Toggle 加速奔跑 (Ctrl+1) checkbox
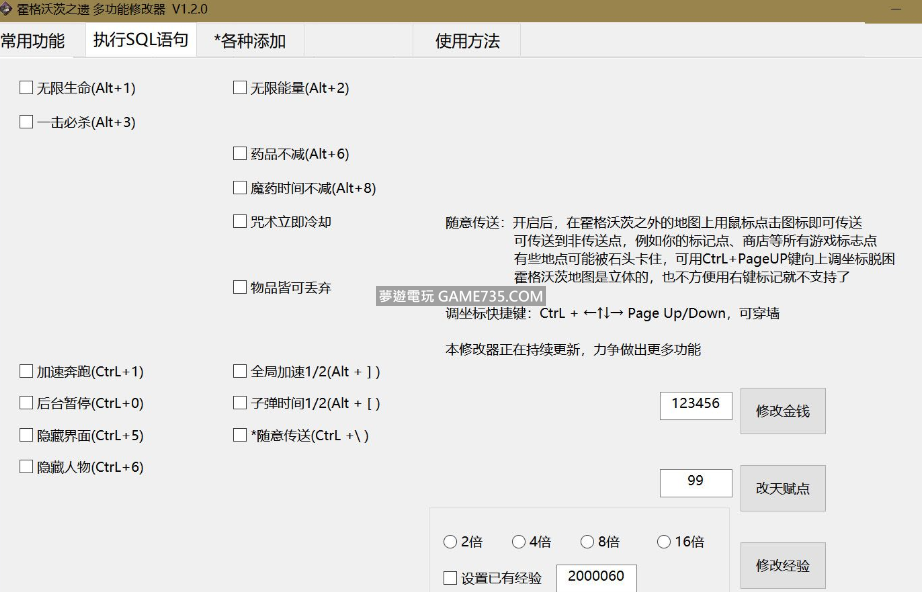 [x=27, y=371]
